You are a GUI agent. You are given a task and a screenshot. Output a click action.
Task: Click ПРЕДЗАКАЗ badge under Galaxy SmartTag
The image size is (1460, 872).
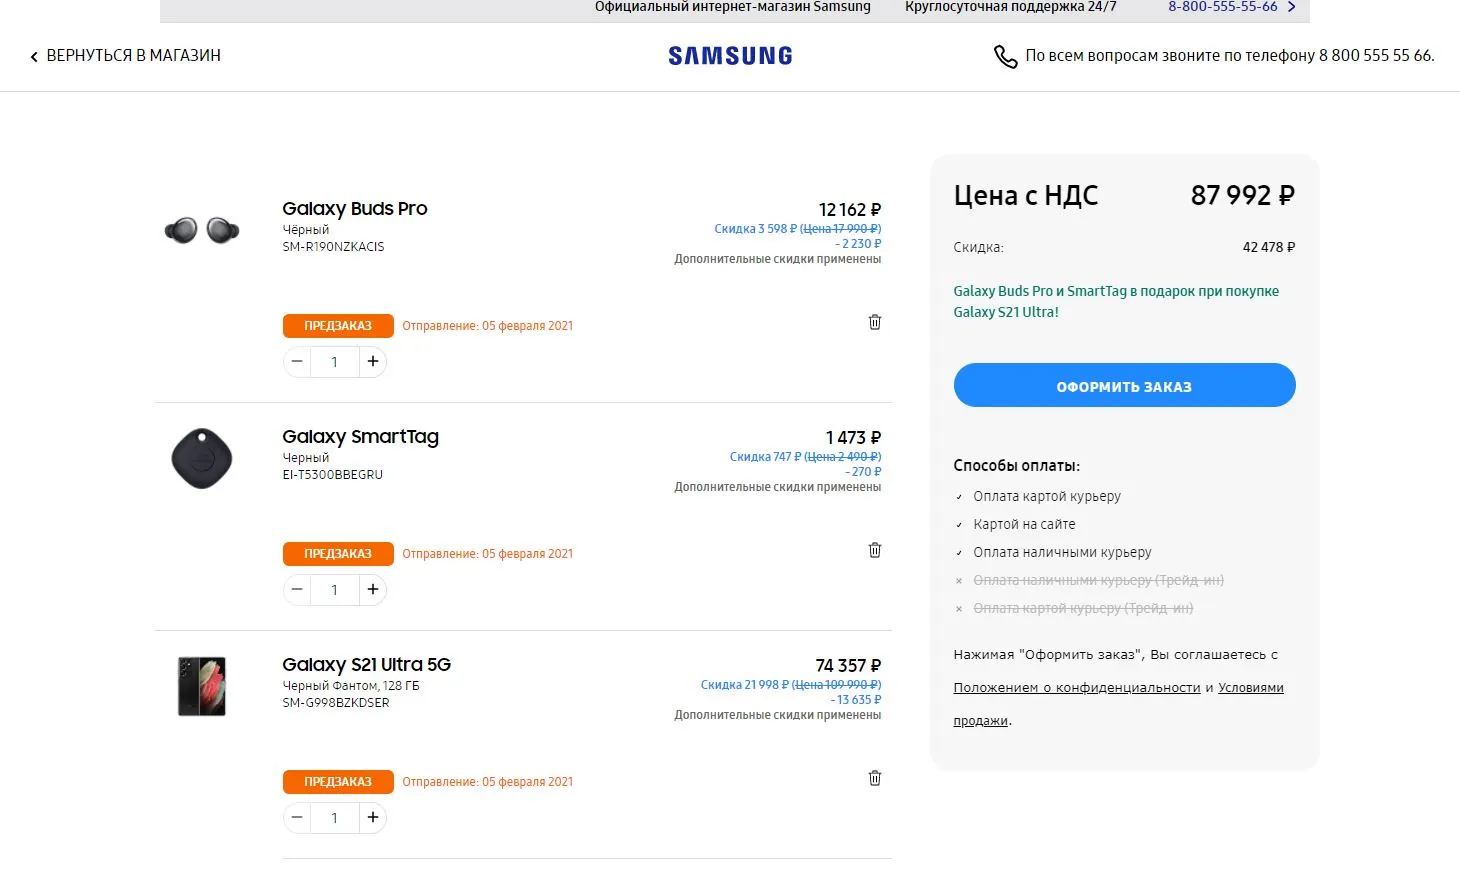point(338,554)
